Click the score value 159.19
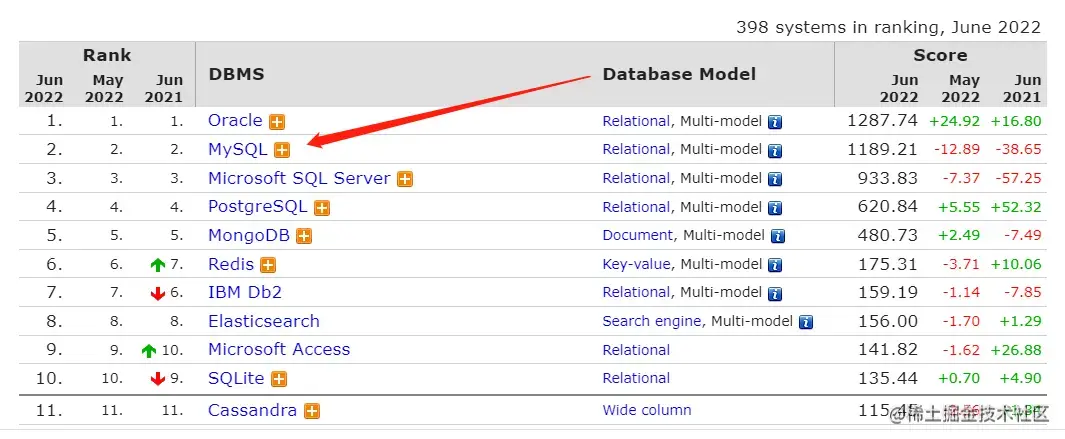Image resolution: width=1065 pixels, height=439 pixels. (888, 292)
